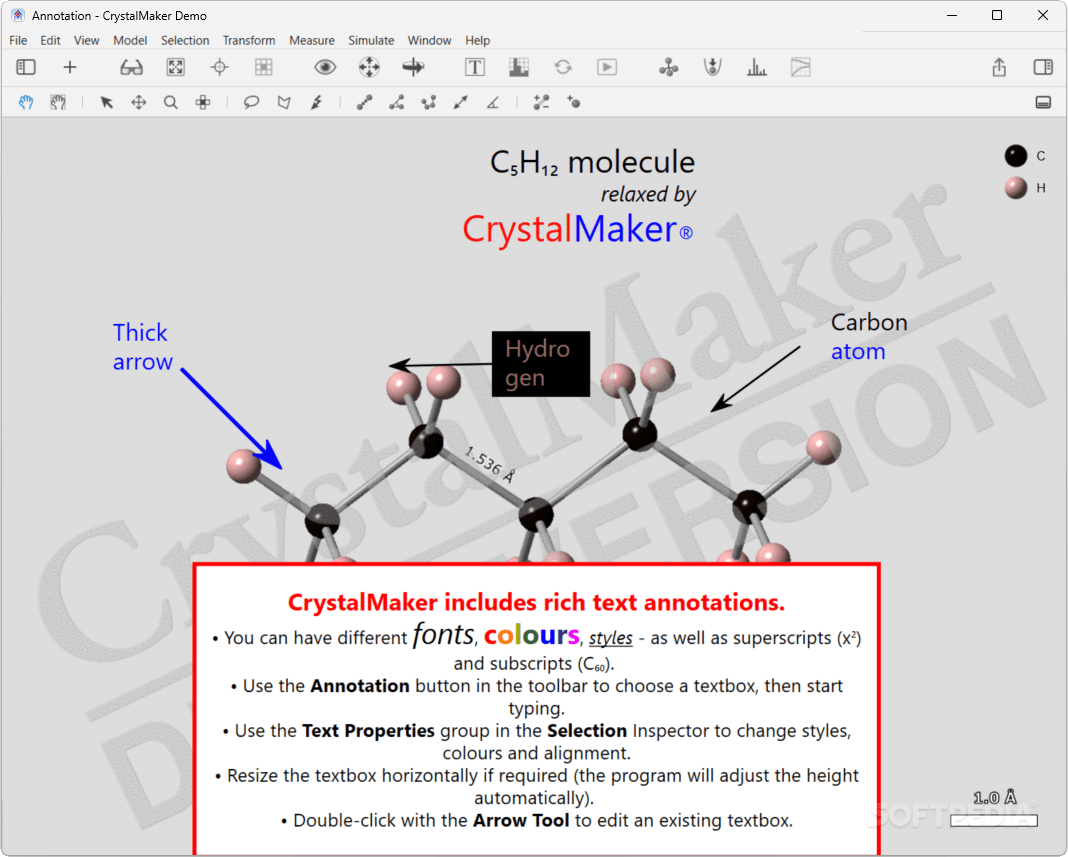The image size is (1068, 857).
Task: Select the Lasso selection tool
Action: [251, 101]
